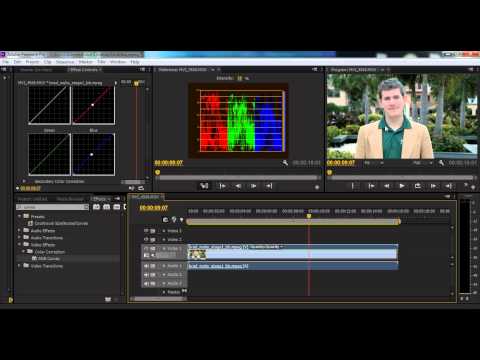Click Gang to Program Monitor button
480x360 pixels.
point(204,186)
